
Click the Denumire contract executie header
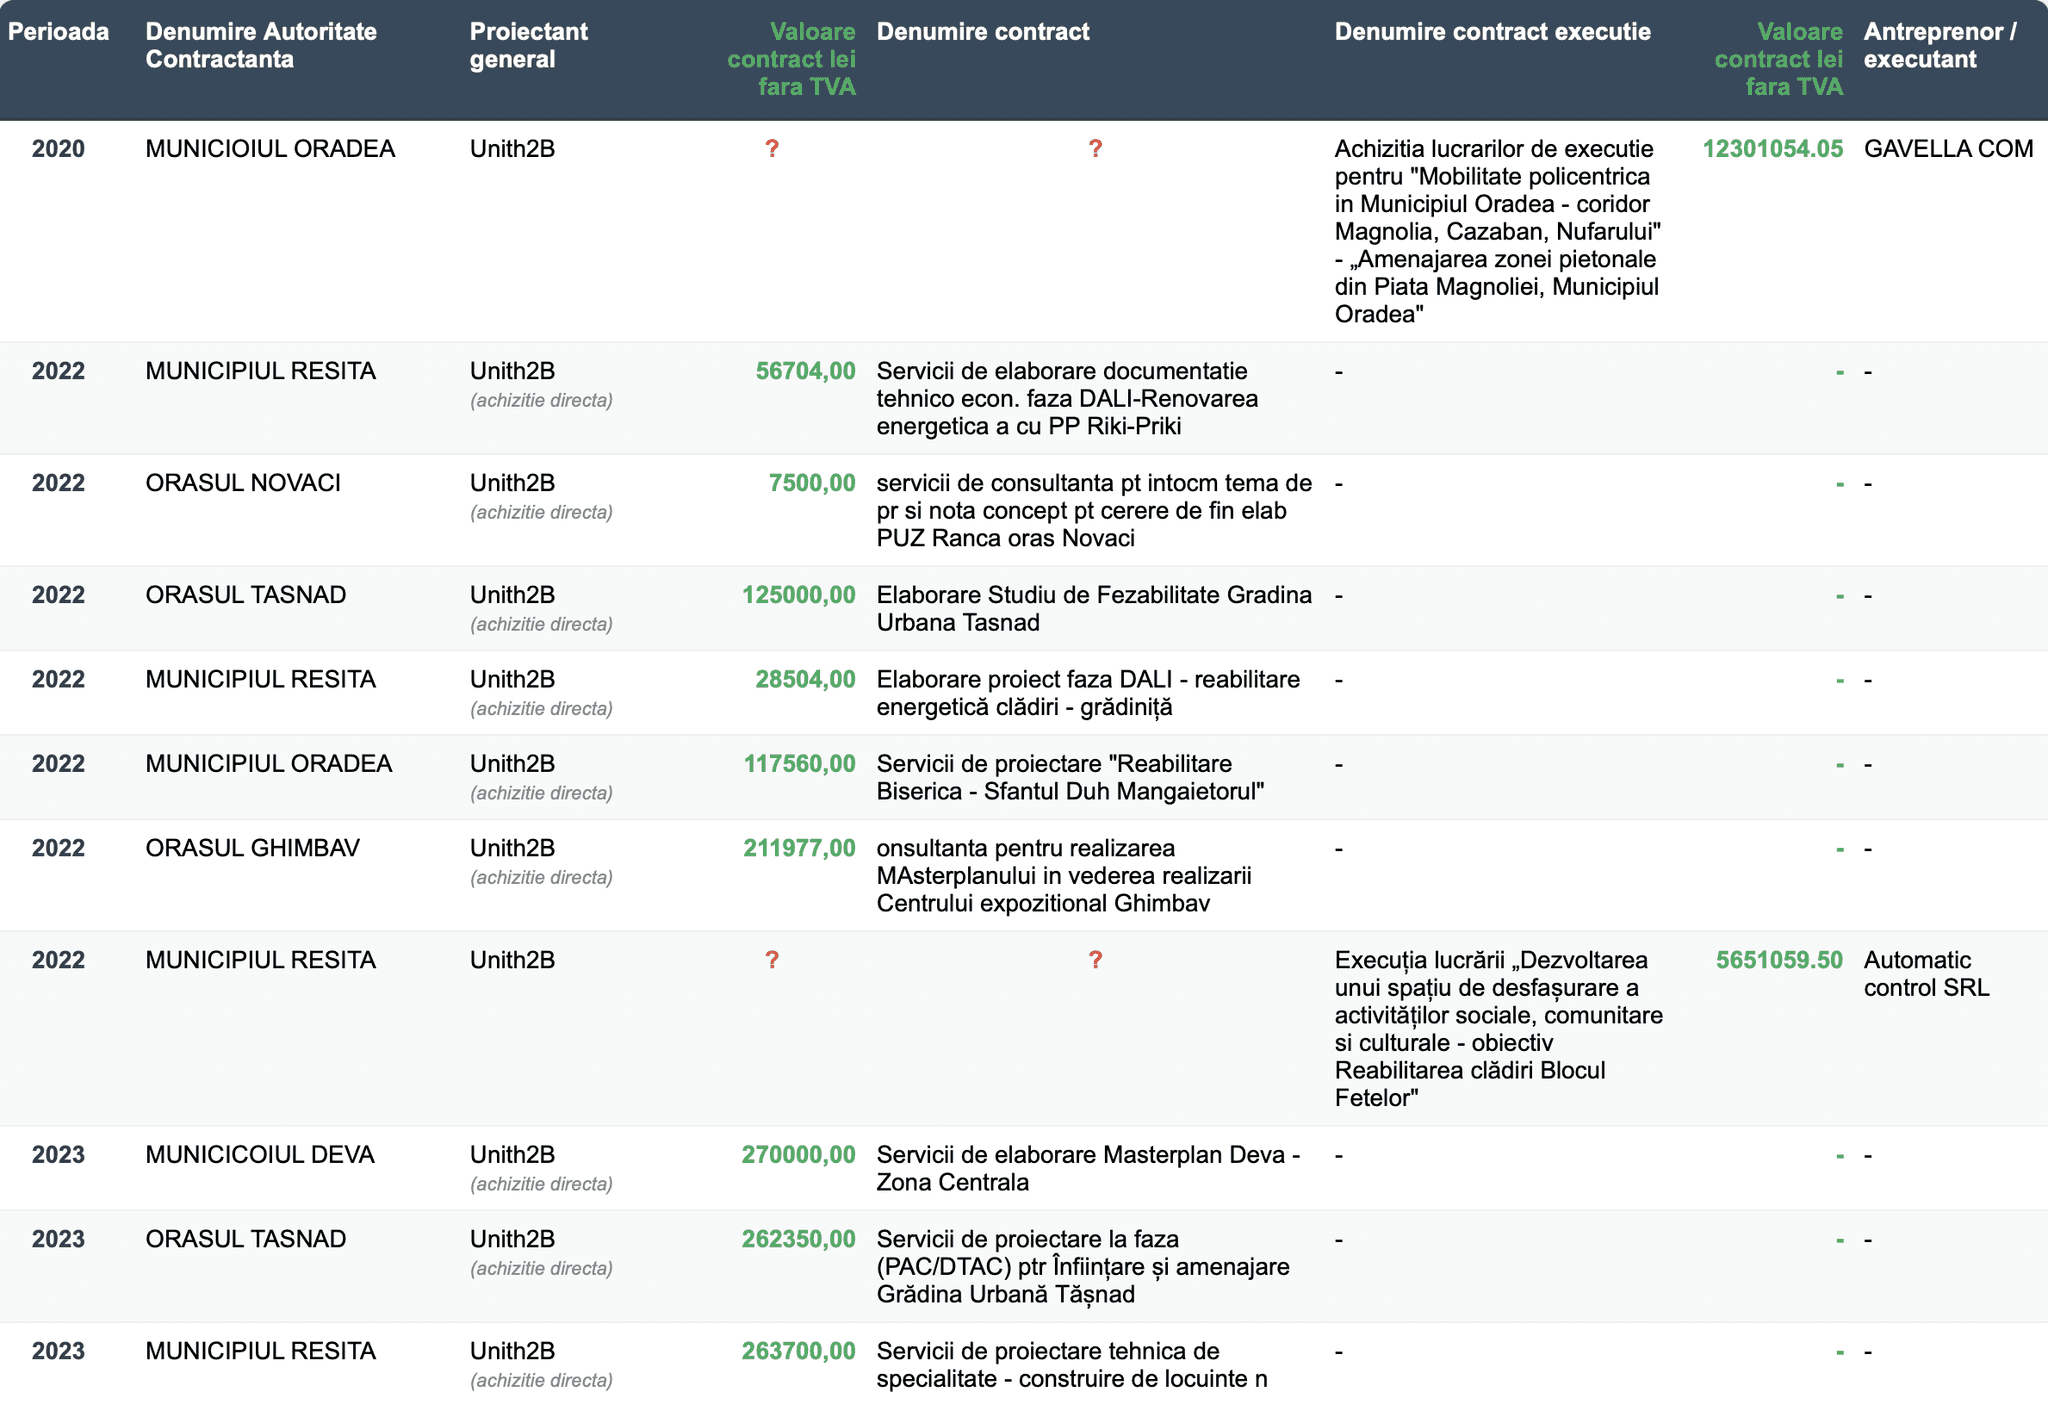(1492, 32)
